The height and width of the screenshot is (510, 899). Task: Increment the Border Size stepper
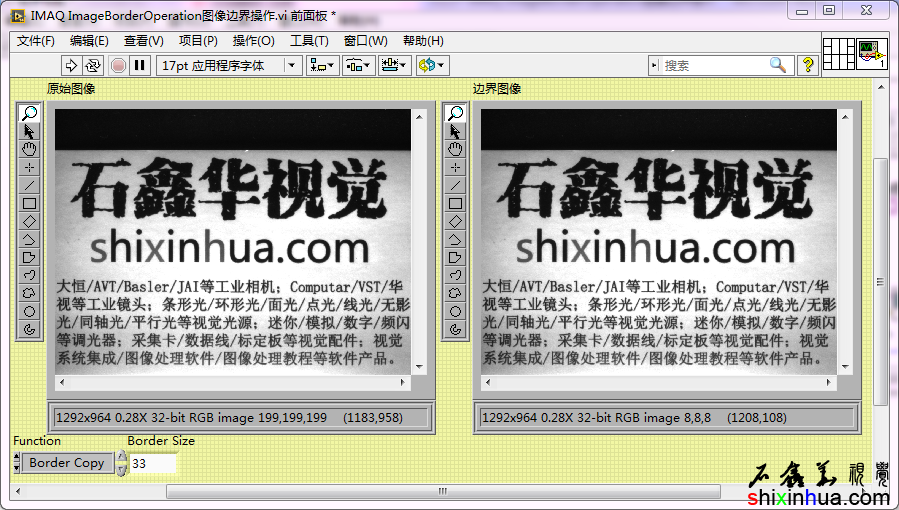pos(122,457)
